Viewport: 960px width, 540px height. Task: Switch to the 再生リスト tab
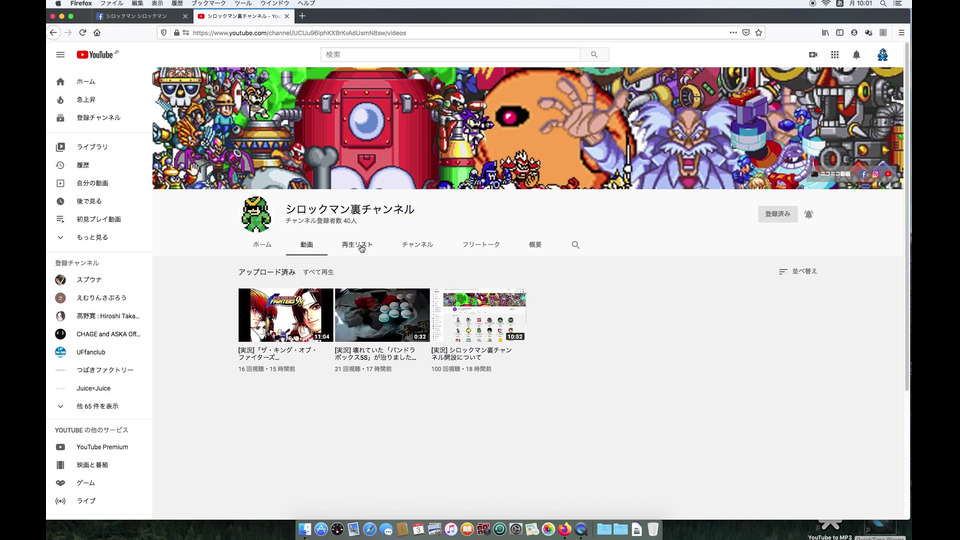pyautogui.click(x=357, y=244)
